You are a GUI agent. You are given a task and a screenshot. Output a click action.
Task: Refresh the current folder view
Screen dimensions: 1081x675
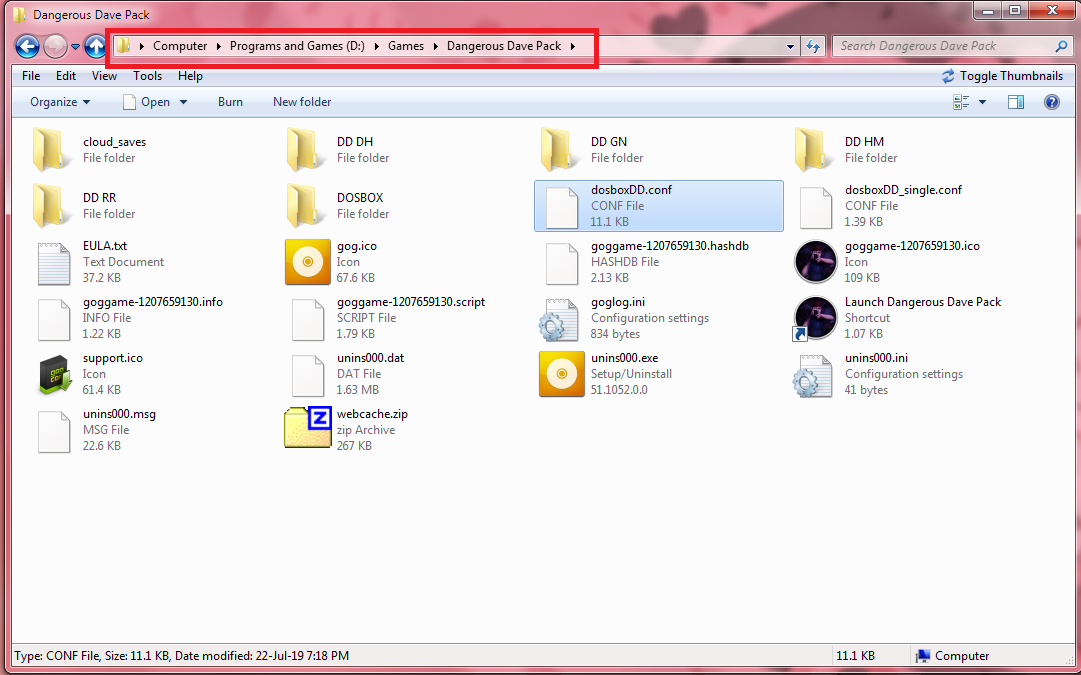pos(813,46)
